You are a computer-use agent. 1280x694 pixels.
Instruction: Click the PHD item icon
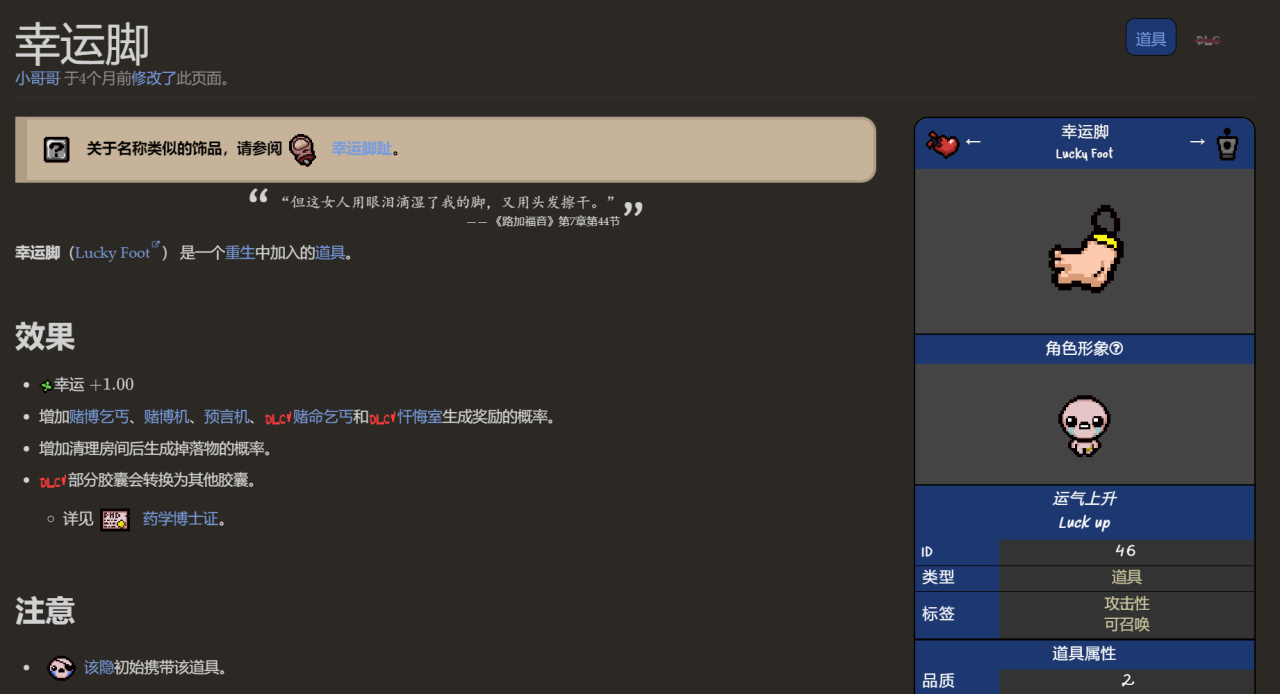point(115,520)
